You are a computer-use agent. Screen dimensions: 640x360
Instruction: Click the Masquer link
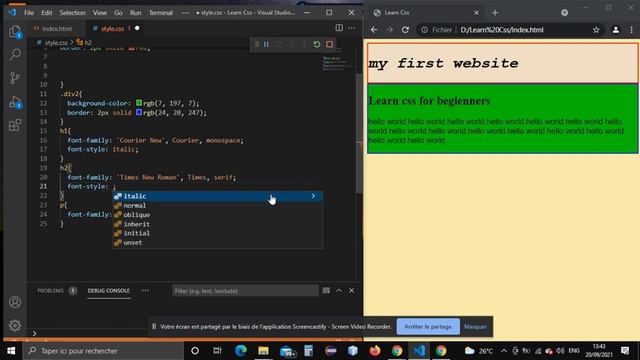[475, 327]
